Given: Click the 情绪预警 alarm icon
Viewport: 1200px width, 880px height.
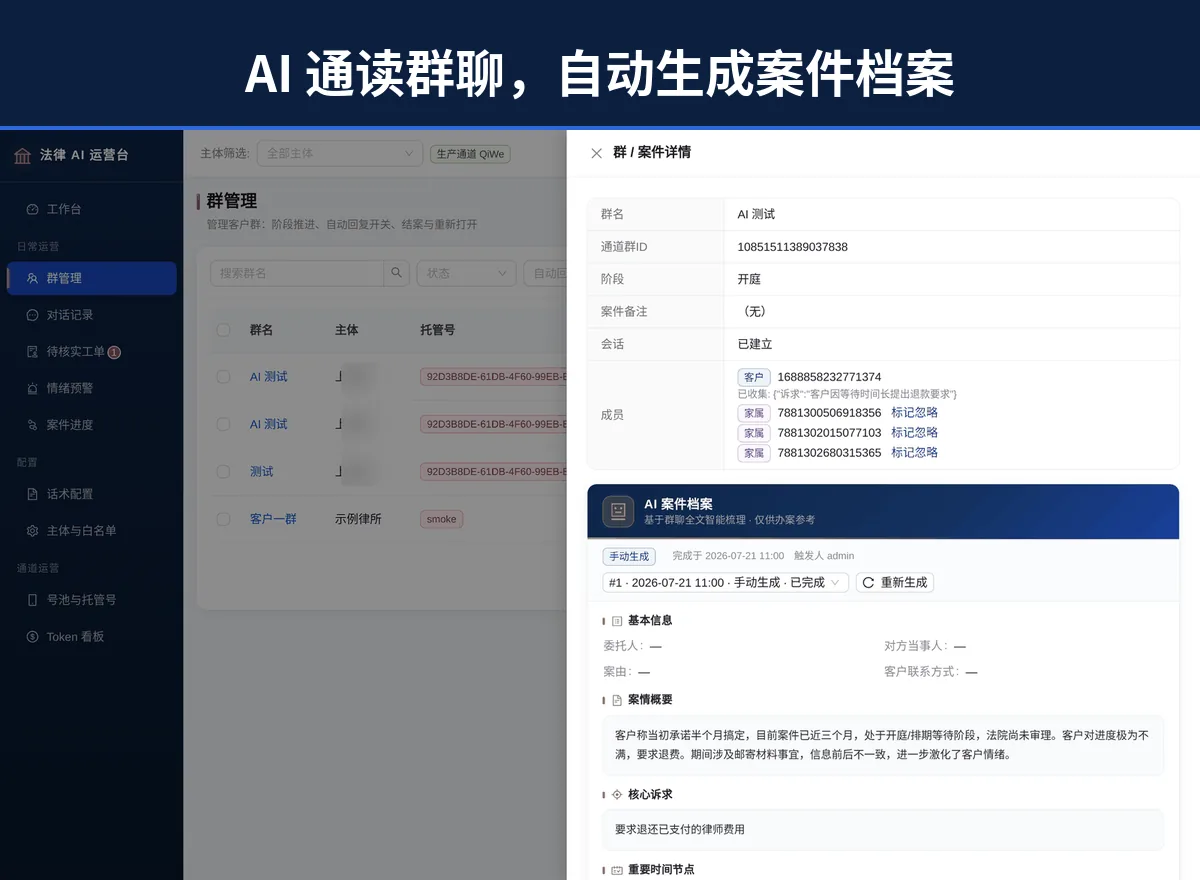Looking at the screenshot, I should pyautogui.click(x=32, y=388).
